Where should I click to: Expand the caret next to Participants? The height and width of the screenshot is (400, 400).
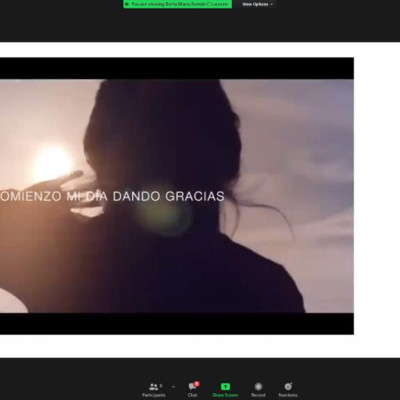[173, 387]
